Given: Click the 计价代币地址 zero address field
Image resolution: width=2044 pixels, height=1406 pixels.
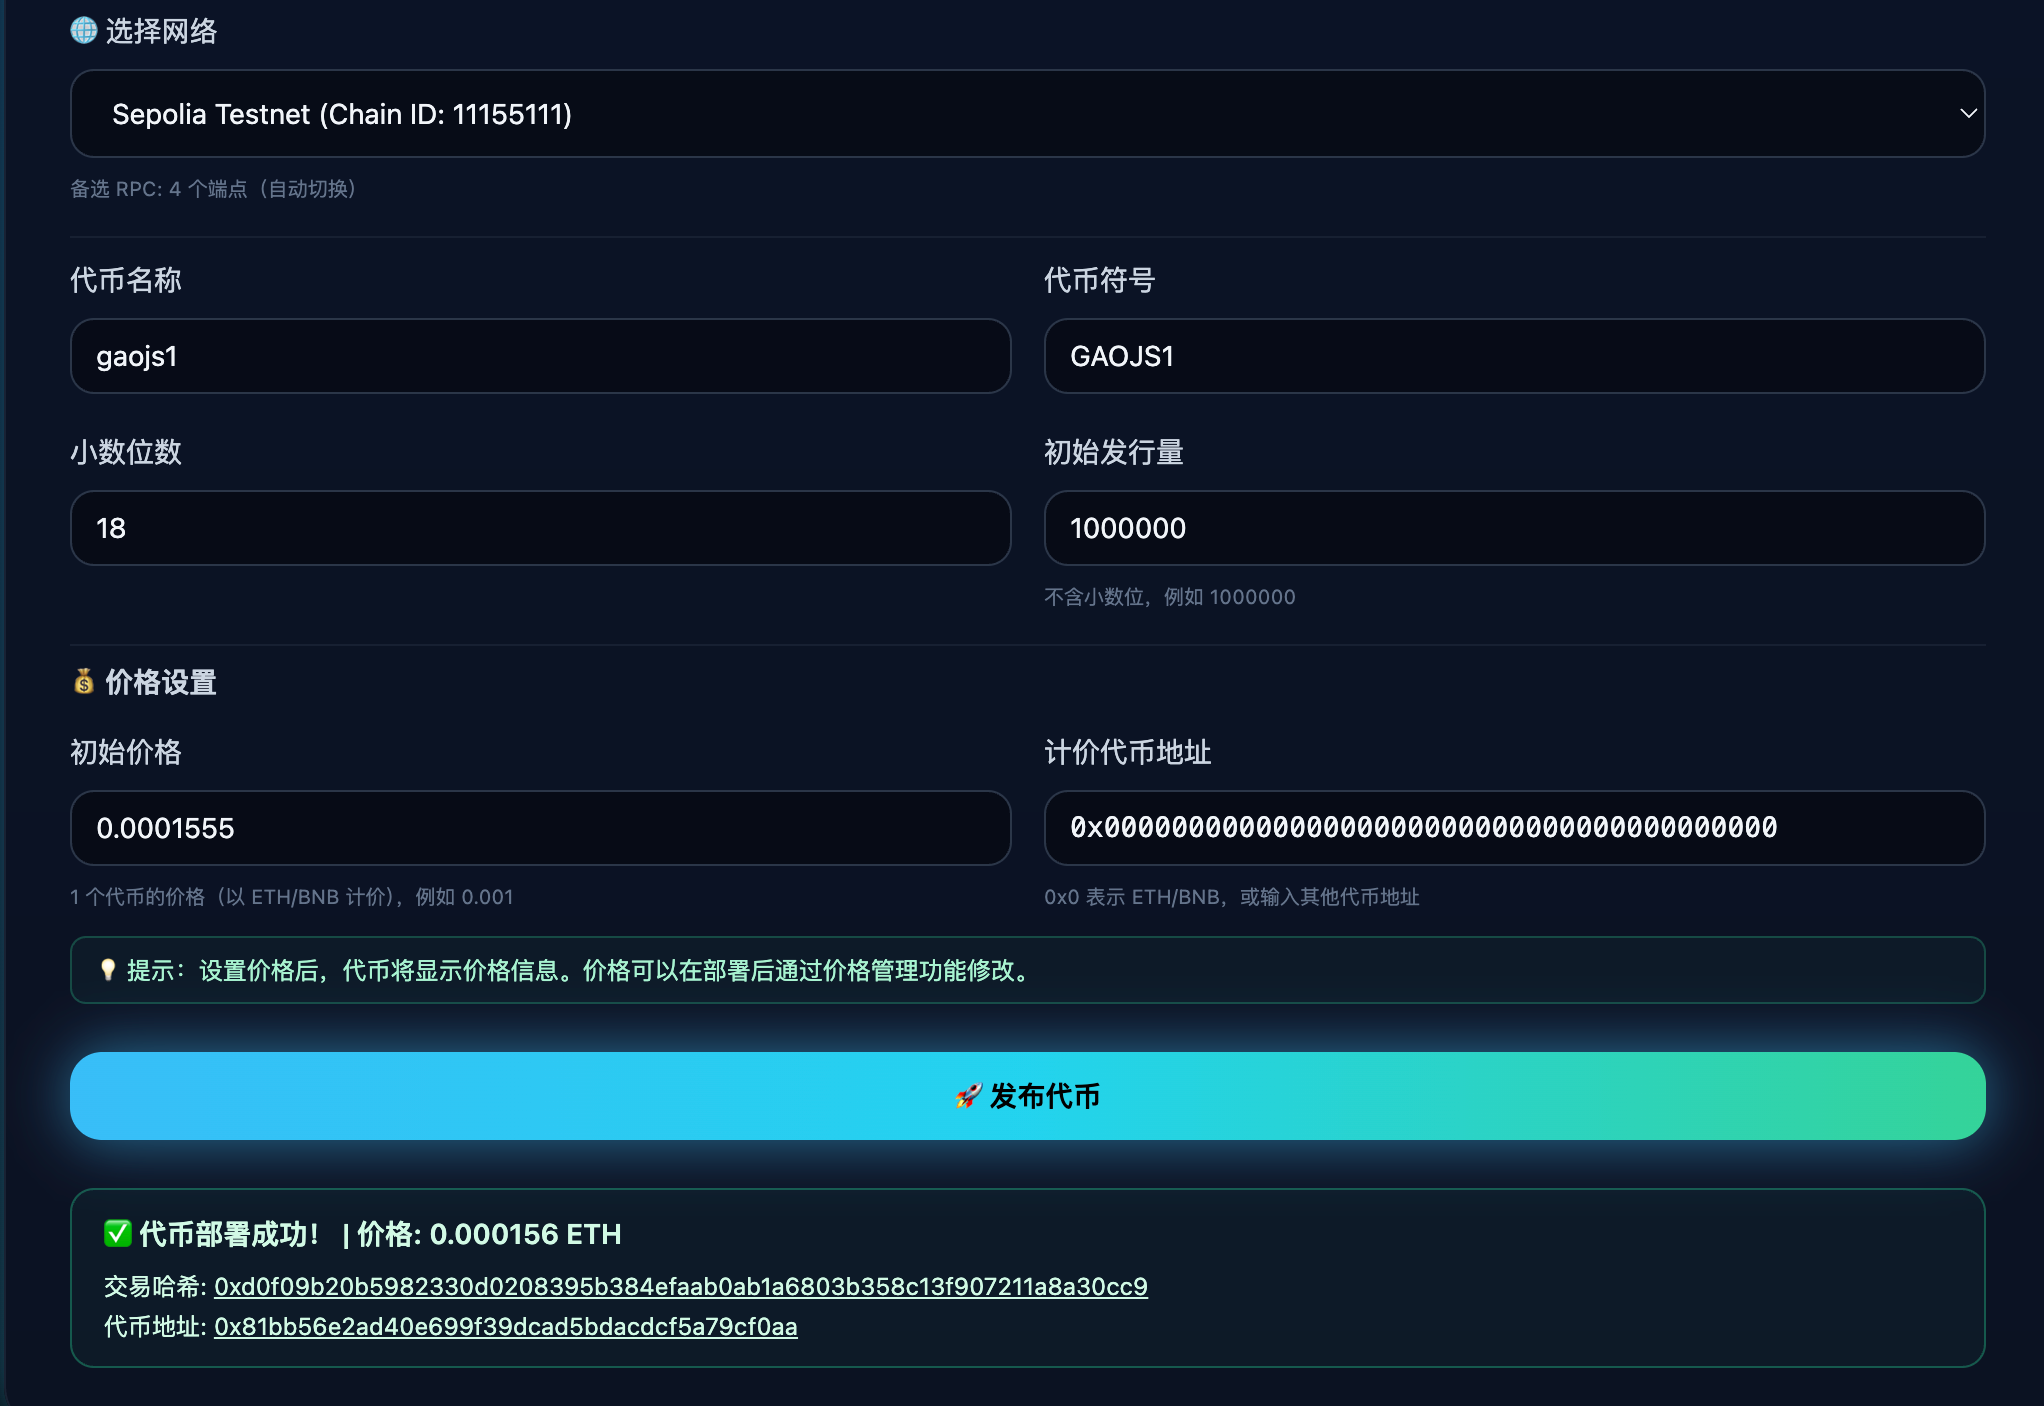Looking at the screenshot, I should pyautogui.click(x=1513, y=829).
